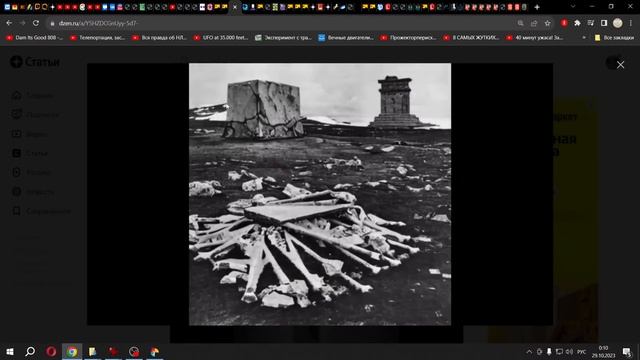Screen dimensions: 640x360
Task: Open the red ad-blocker extension icon
Action: 564,23
